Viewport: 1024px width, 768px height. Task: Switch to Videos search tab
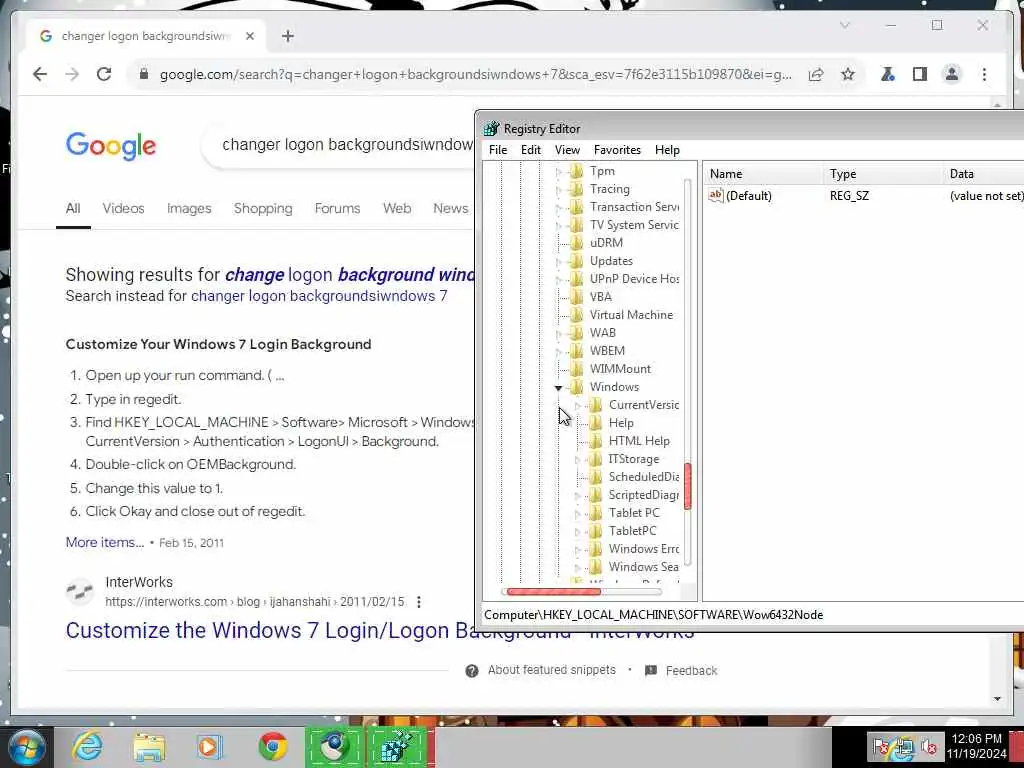(x=123, y=208)
